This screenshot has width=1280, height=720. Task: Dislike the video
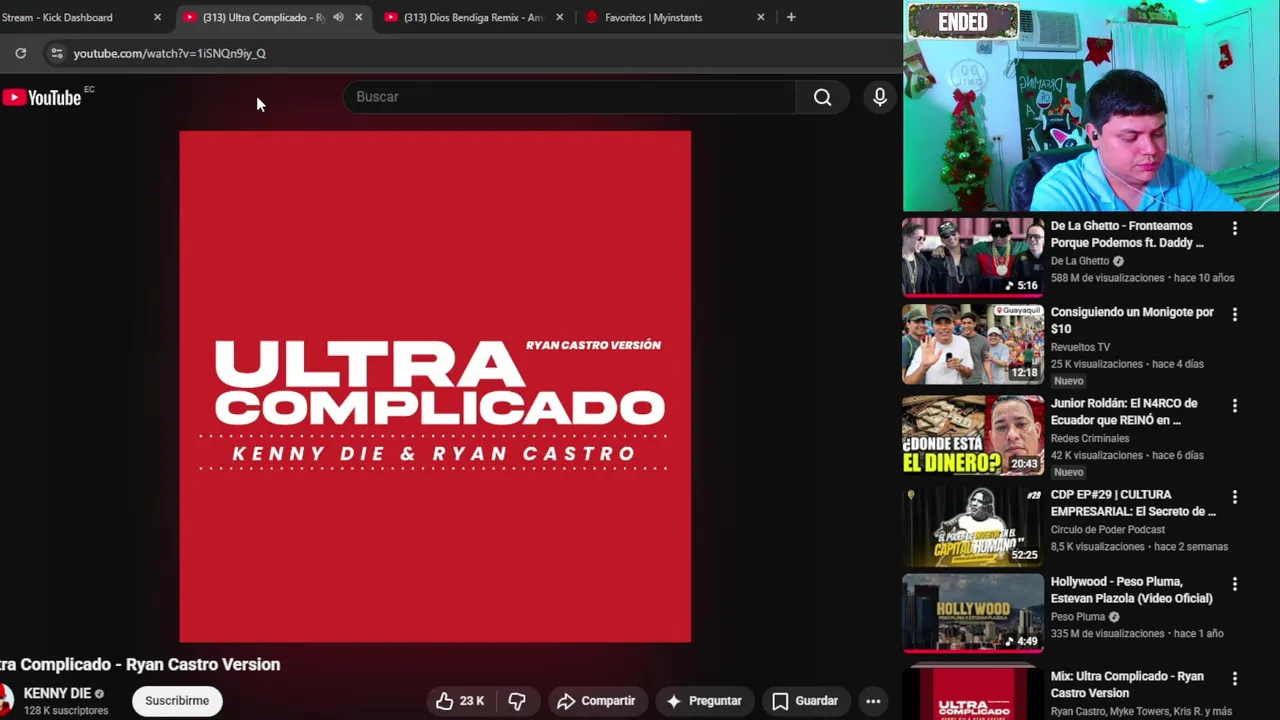(x=517, y=701)
